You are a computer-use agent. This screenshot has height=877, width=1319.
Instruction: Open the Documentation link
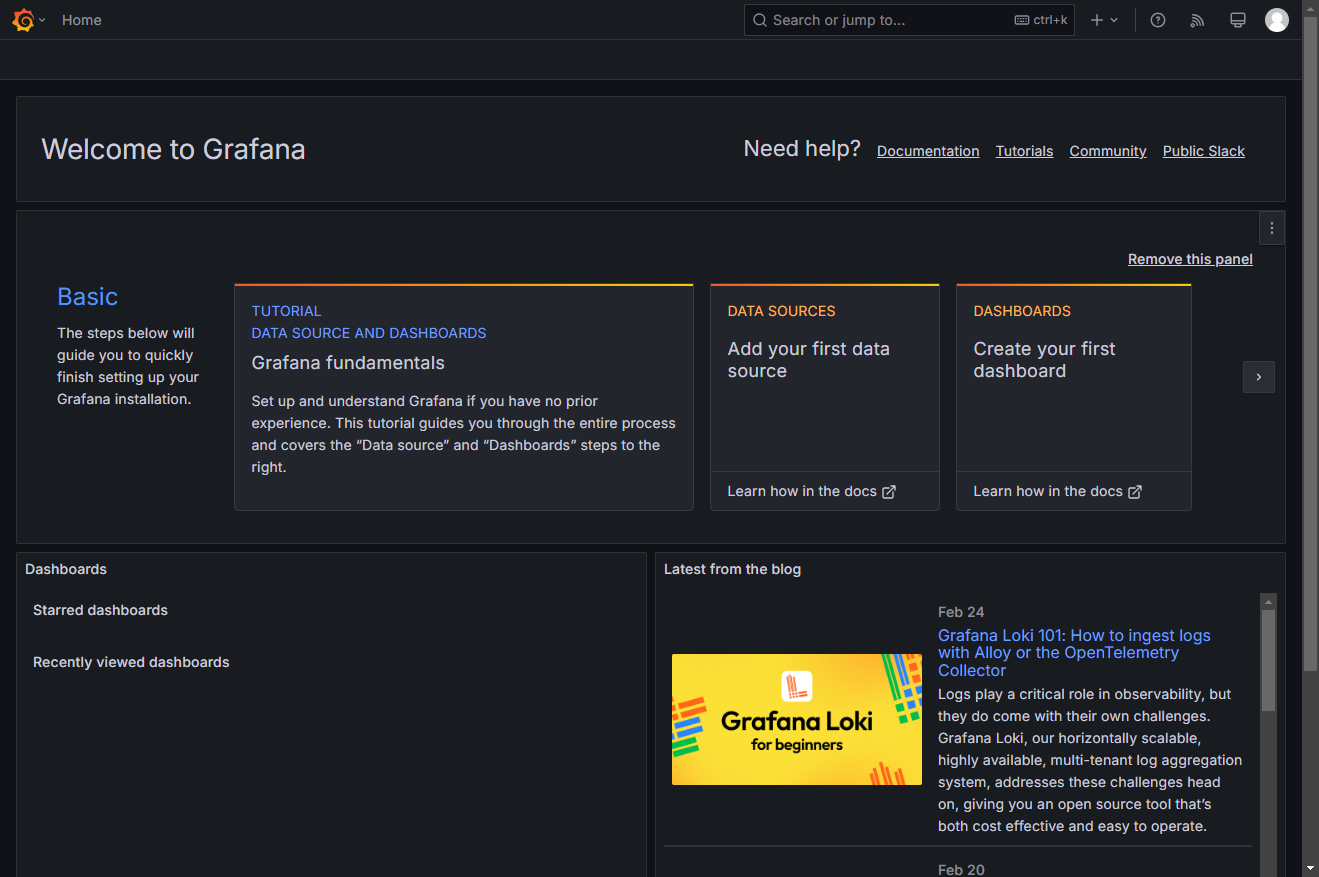(x=928, y=151)
